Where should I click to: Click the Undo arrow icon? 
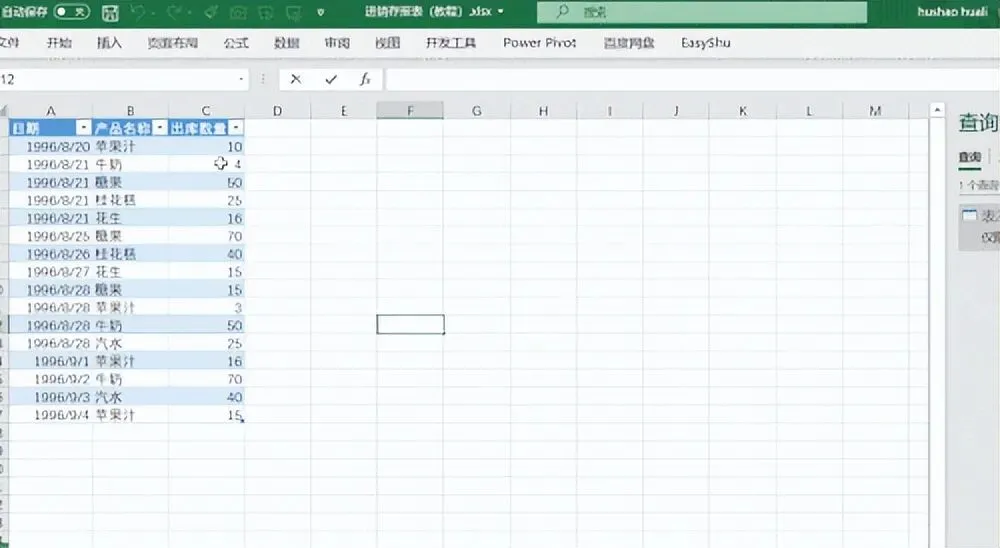[x=137, y=12]
